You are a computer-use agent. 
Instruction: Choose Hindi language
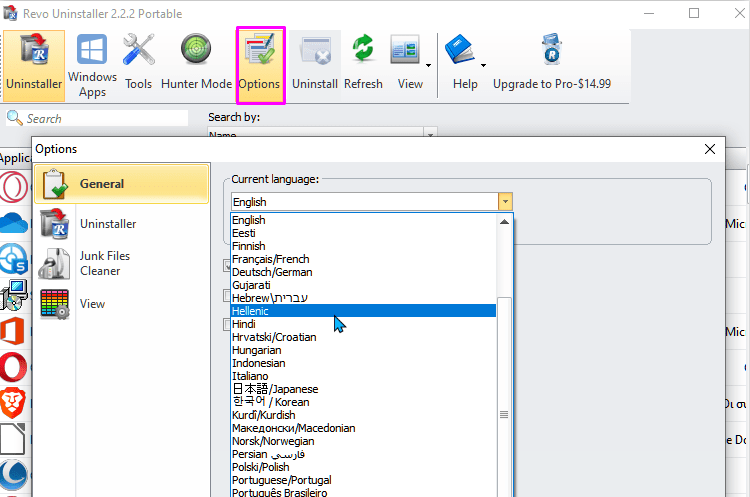pyautogui.click(x=363, y=324)
